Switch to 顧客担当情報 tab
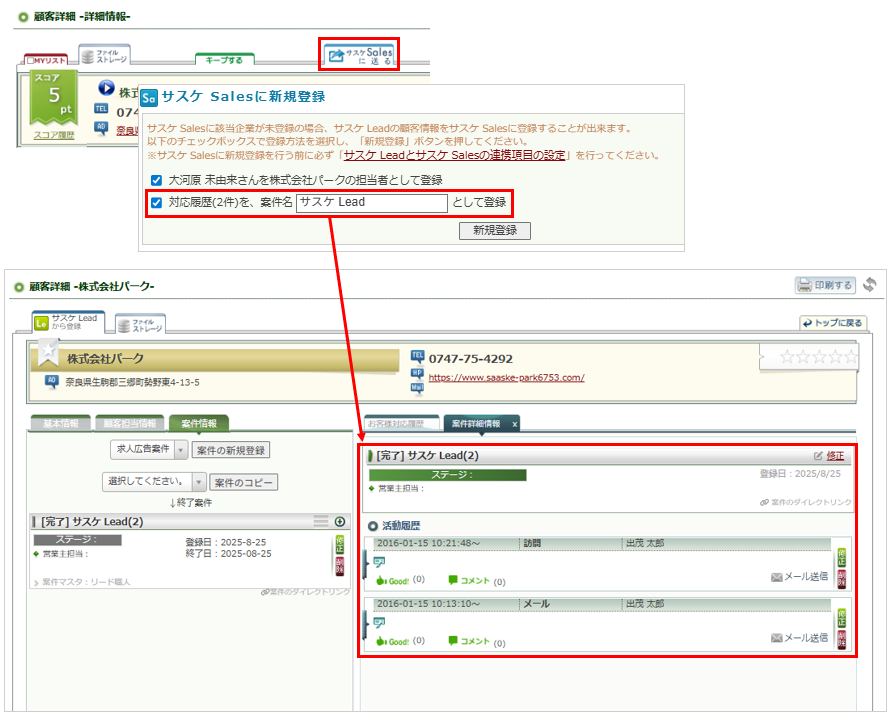The width and height of the screenshot is (890, 716). [130, 424]
